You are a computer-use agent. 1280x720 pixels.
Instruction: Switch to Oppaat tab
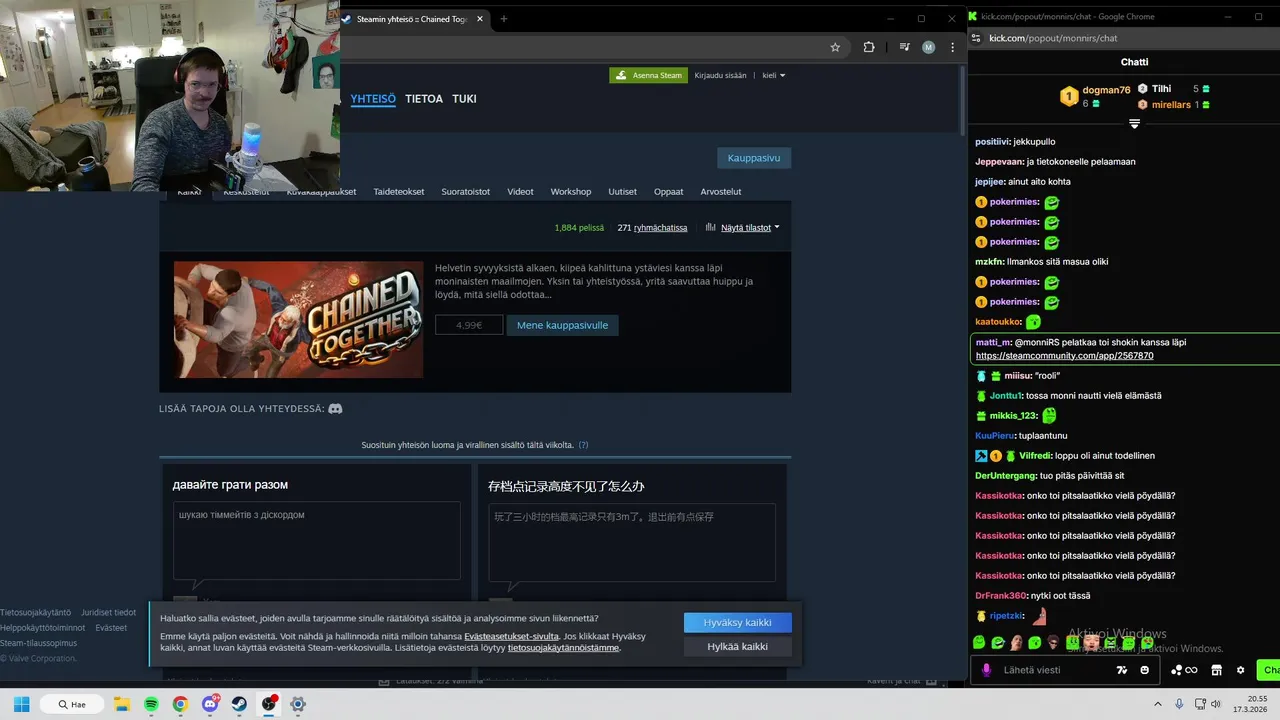pyautogui.click(x=669, y=192)
